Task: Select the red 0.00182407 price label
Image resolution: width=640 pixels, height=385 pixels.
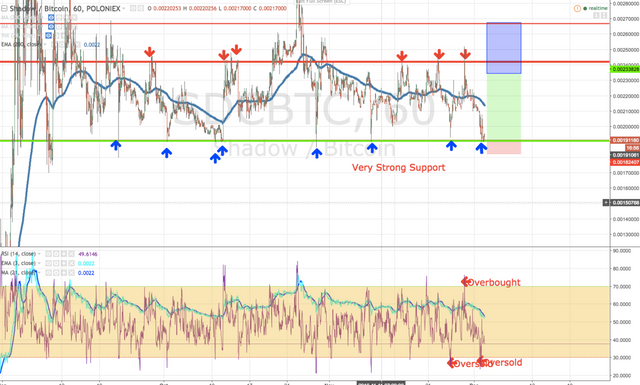Action: tap(625, 162)
